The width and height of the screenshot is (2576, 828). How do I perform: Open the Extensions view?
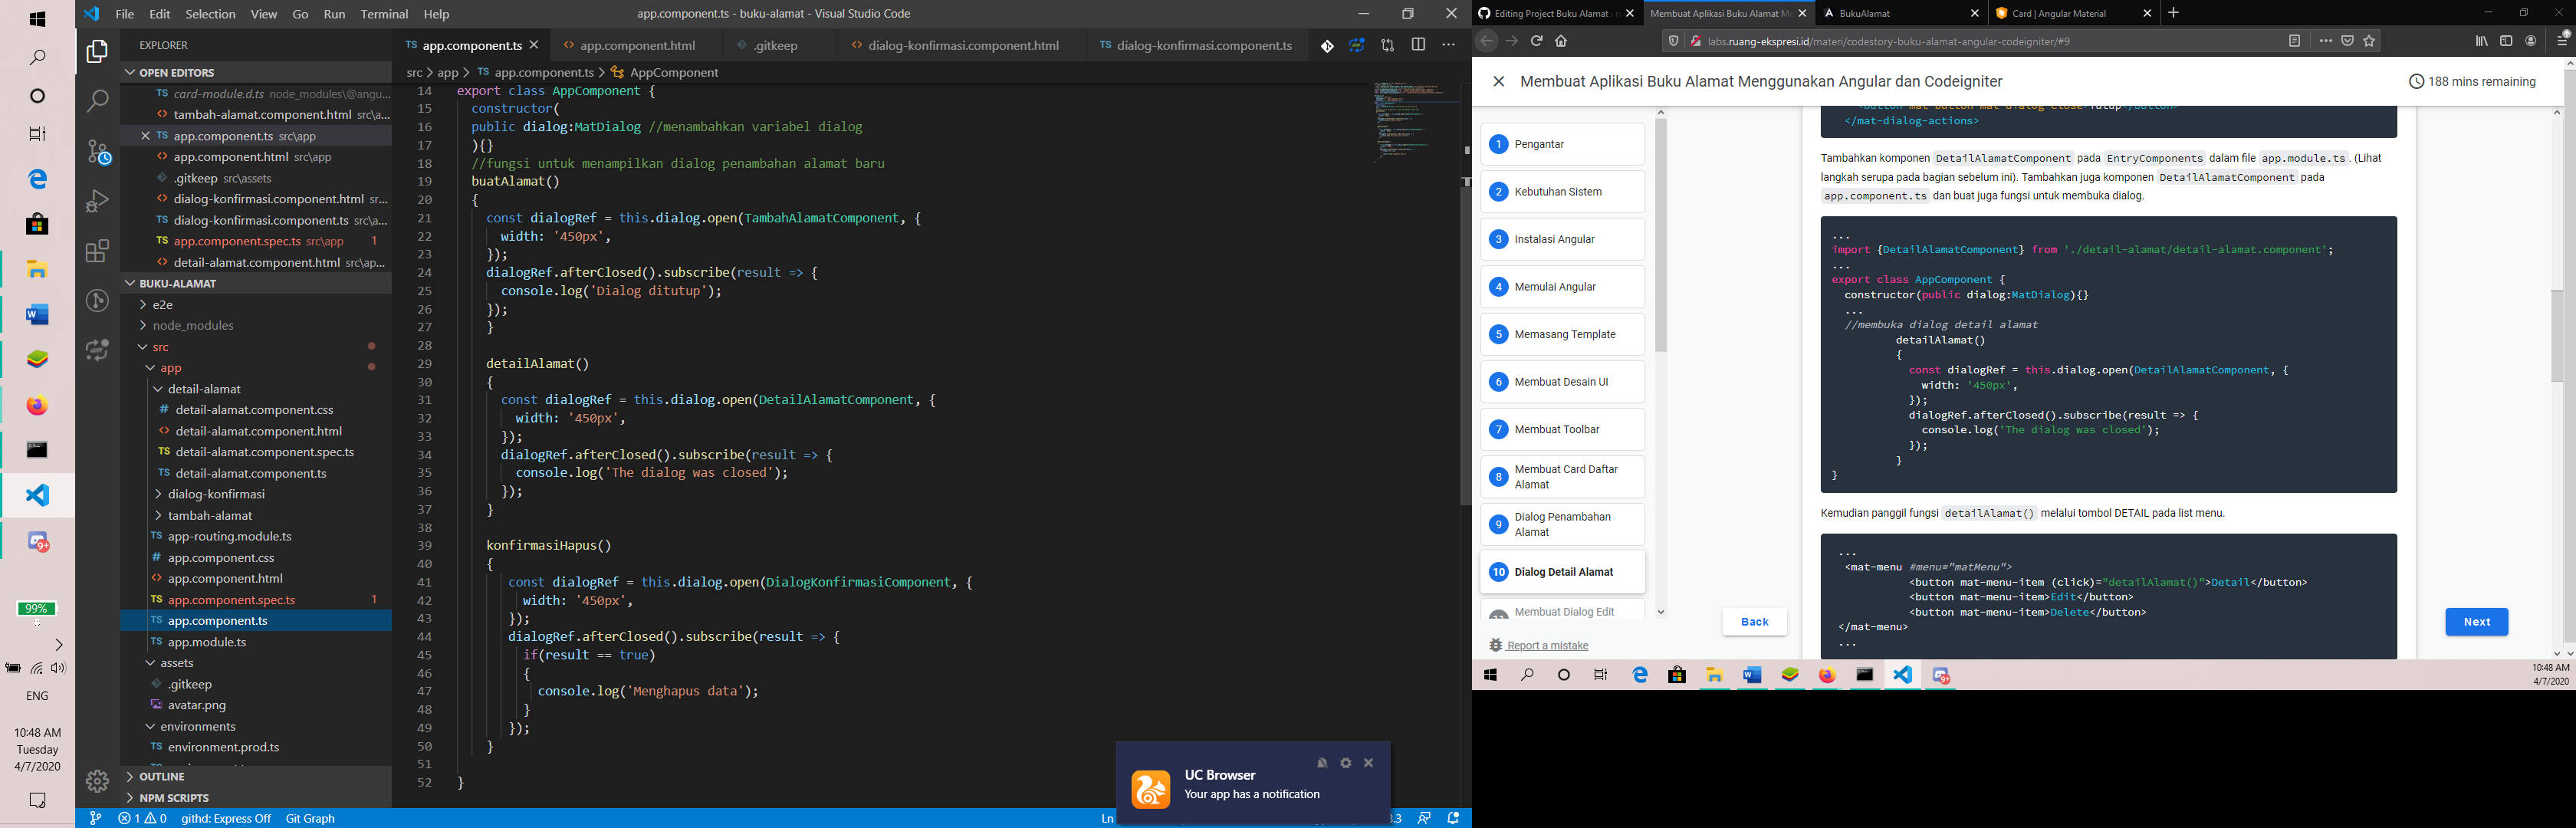(x=97, y=250)
